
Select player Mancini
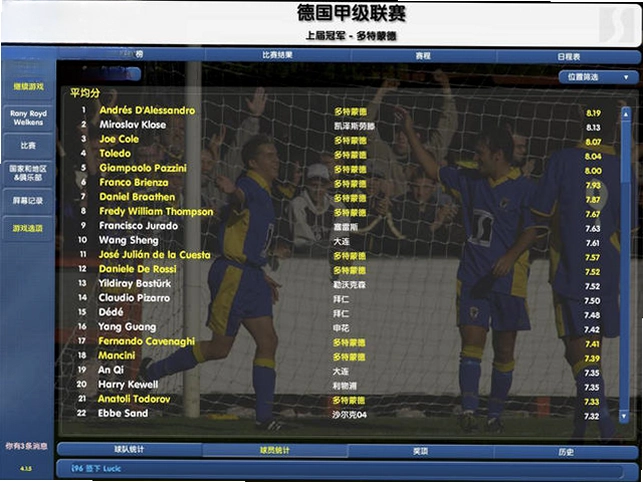pyautogui.click(x=116, y=356)
